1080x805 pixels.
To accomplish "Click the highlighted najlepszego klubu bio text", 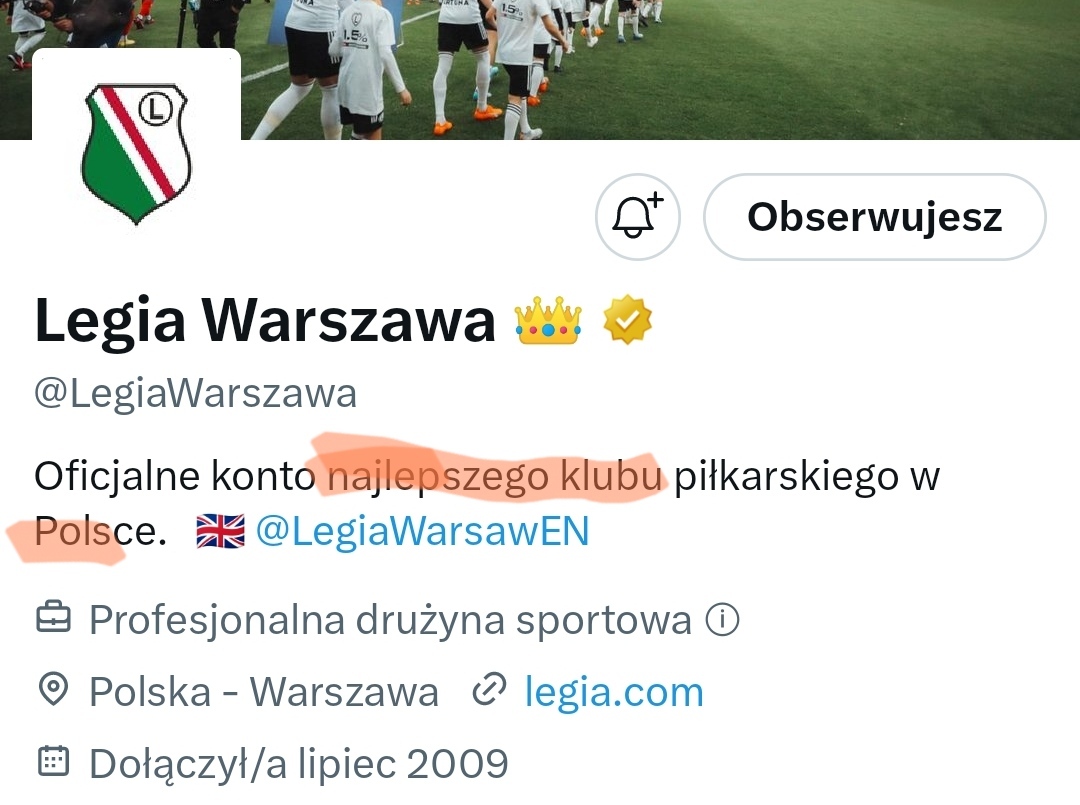I will [x=495, y=476].
